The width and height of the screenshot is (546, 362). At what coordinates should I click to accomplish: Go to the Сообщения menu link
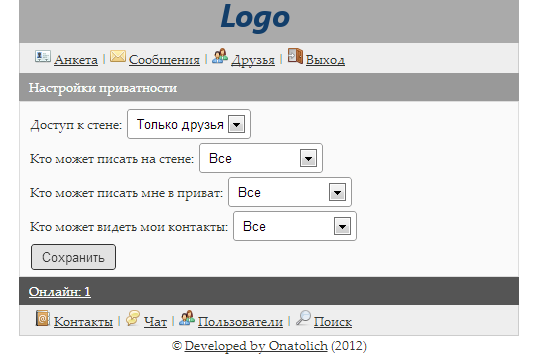click(164, 60)
